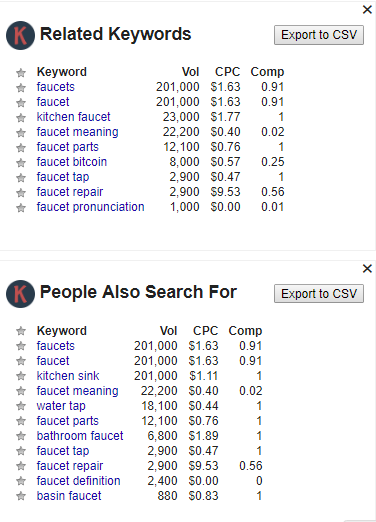Close the Related Keywords panel

(x=367, y=10)
